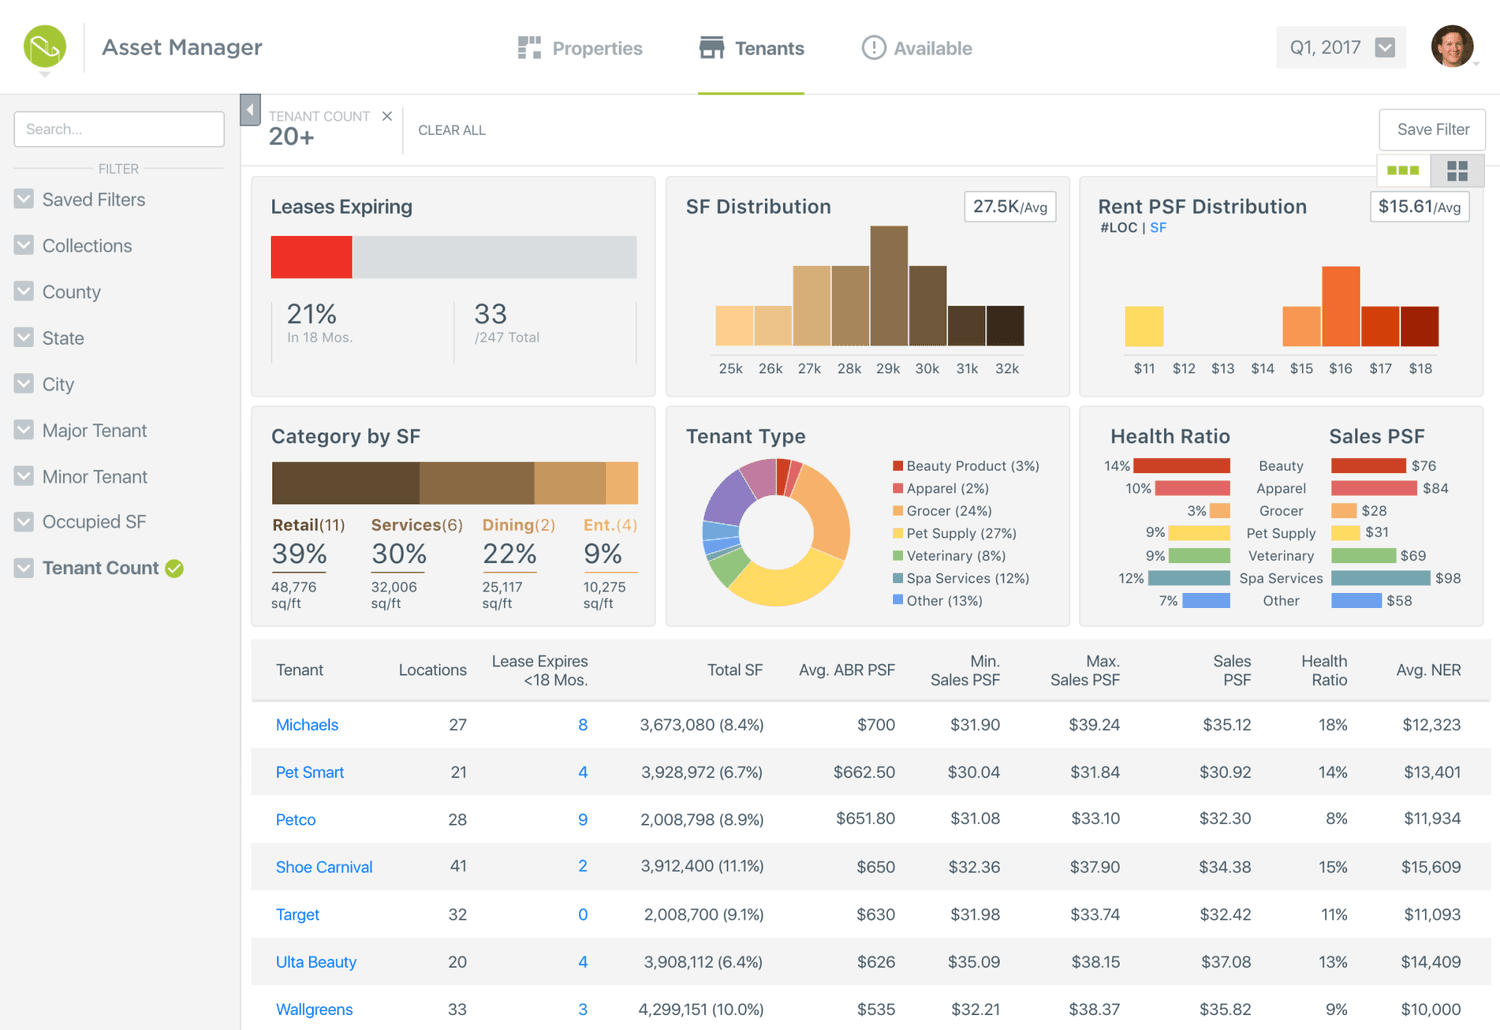Expand City filter
This screenshot has width=1500, height=1030.
tap(44, 384)
